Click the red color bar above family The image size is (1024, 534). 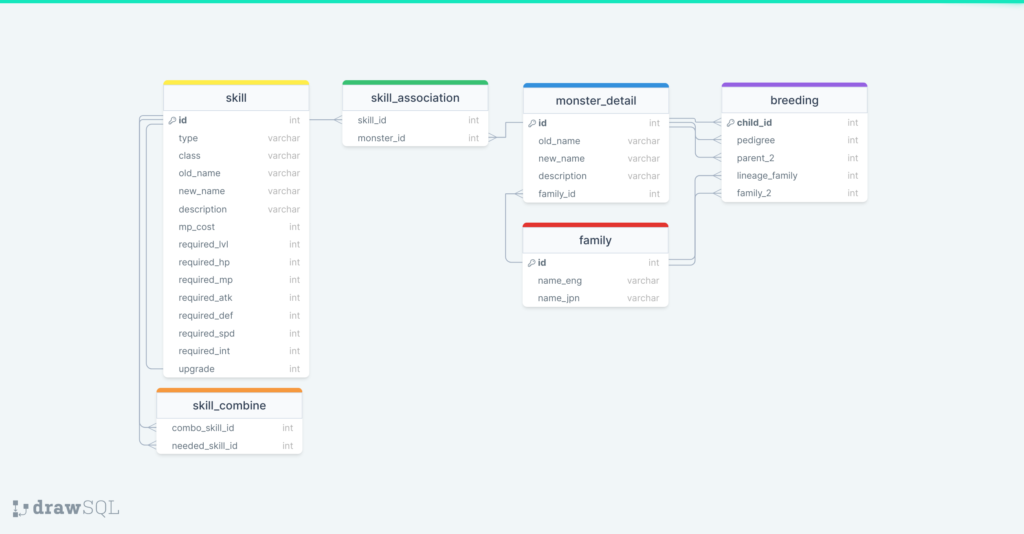coord(595,225)
